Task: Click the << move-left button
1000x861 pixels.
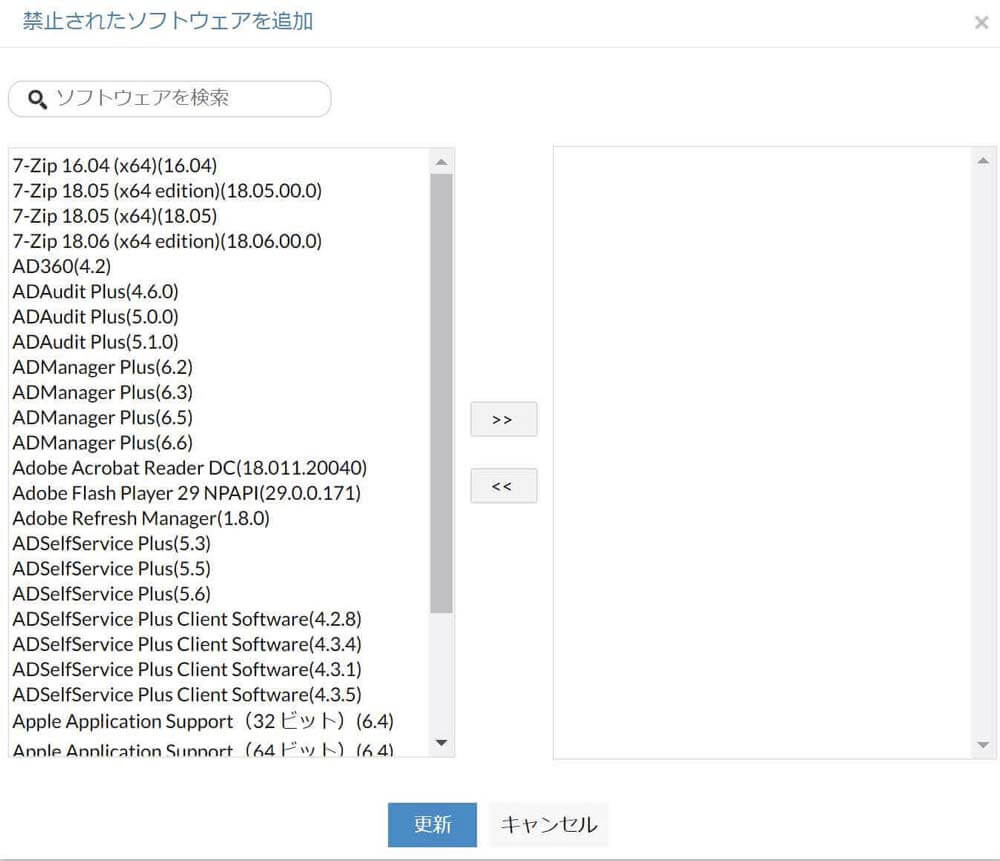Action: click(x=503, y=485)
